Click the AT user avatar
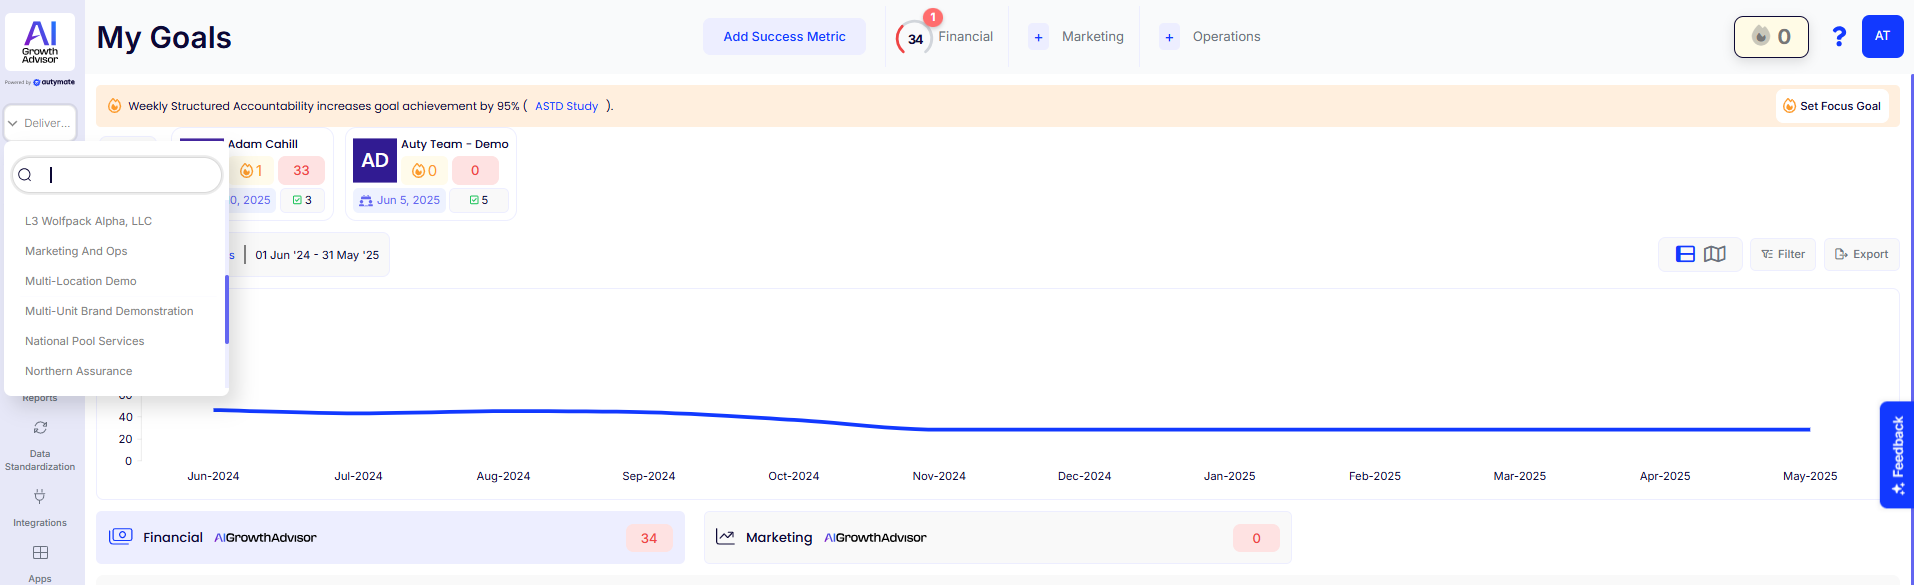 point(1882,37)
